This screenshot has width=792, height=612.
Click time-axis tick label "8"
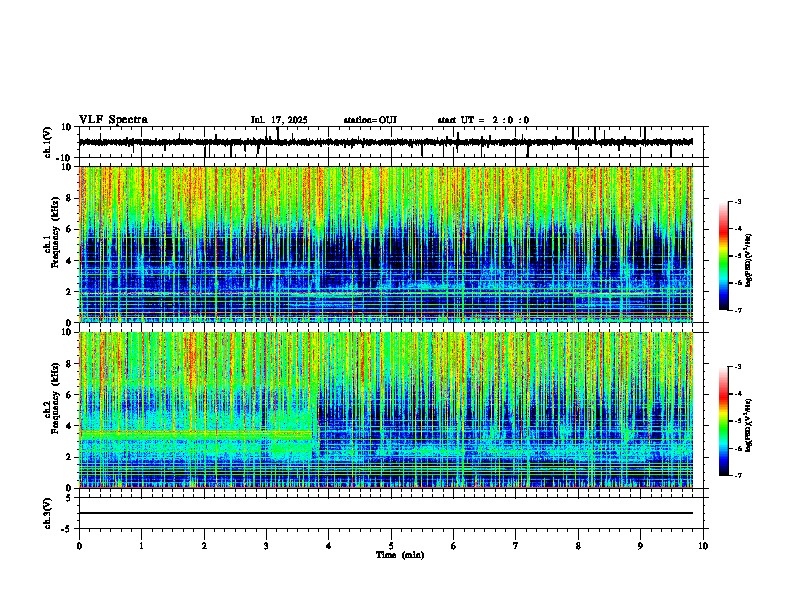pyautogui.click(x=578, y=546)
